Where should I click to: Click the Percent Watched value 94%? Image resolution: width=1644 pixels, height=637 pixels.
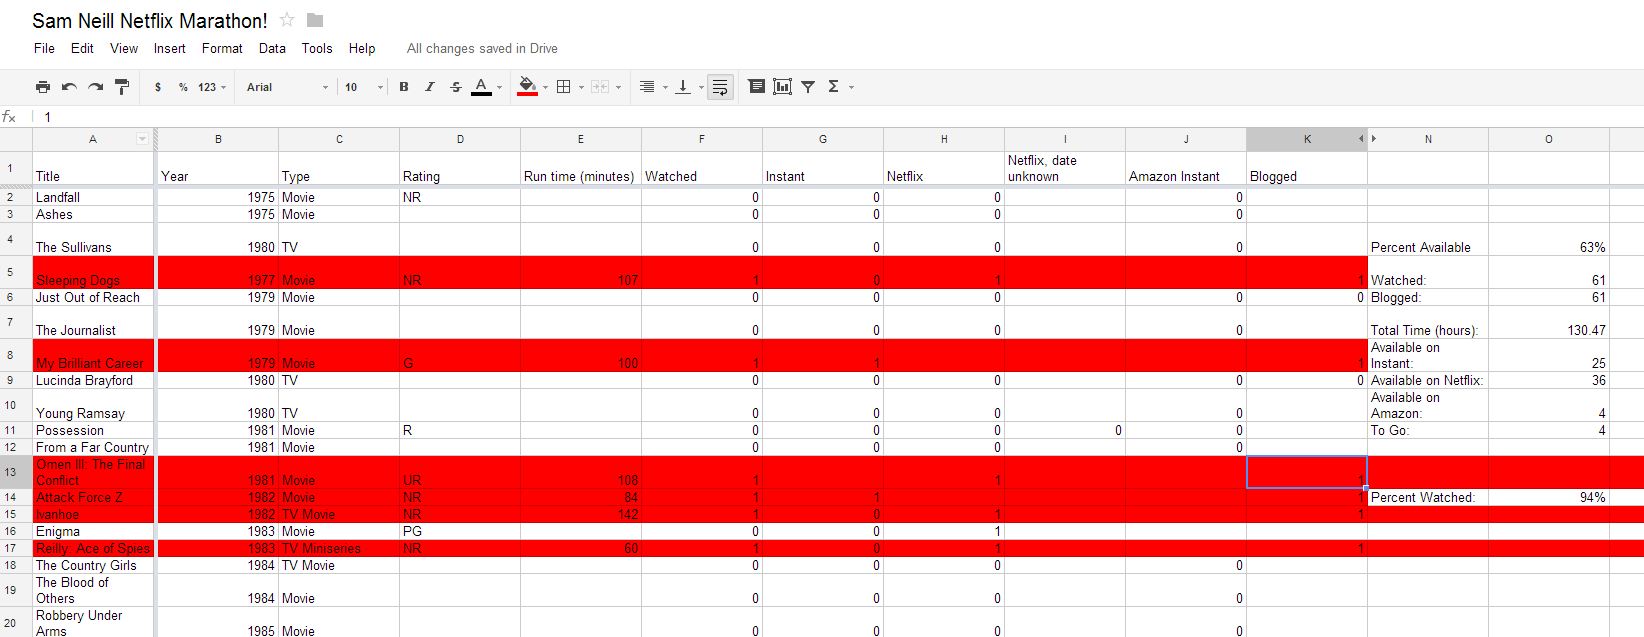(x=1548, y=497)
